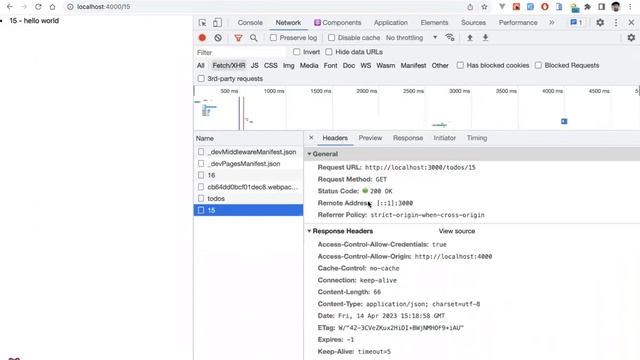Filter requests by All types

pyautogui.click(x=200, y=65)
